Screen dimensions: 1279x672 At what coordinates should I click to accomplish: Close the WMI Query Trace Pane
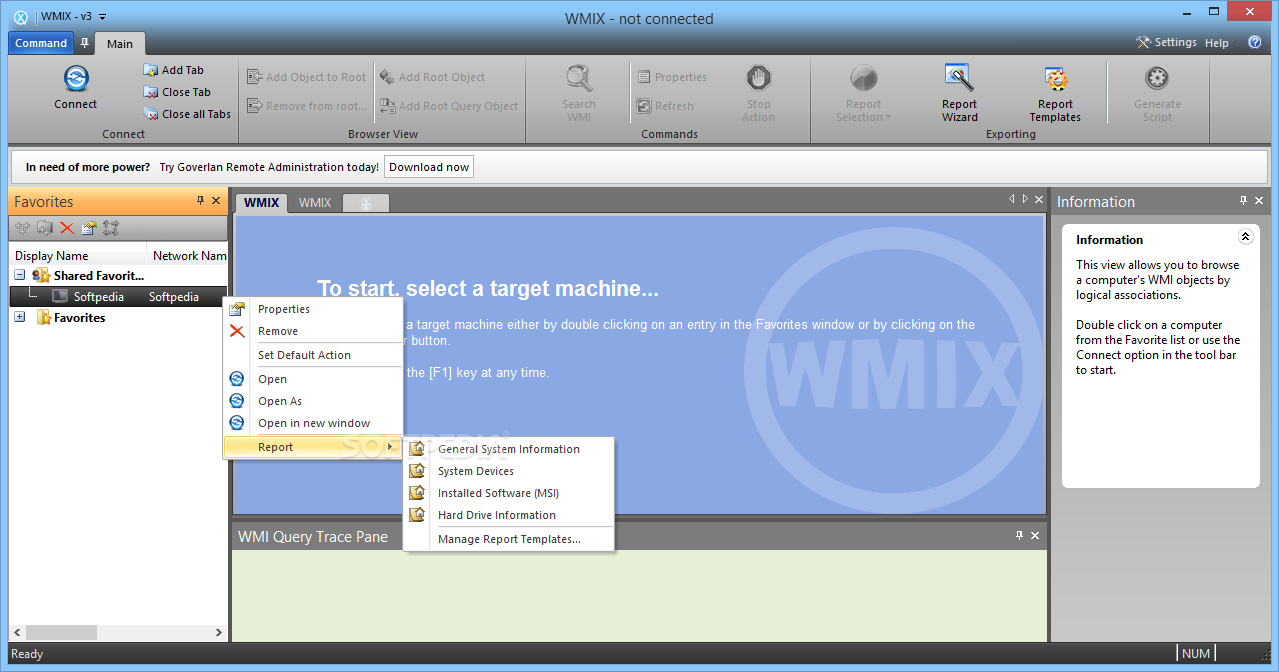click(x=1036, y=536)
